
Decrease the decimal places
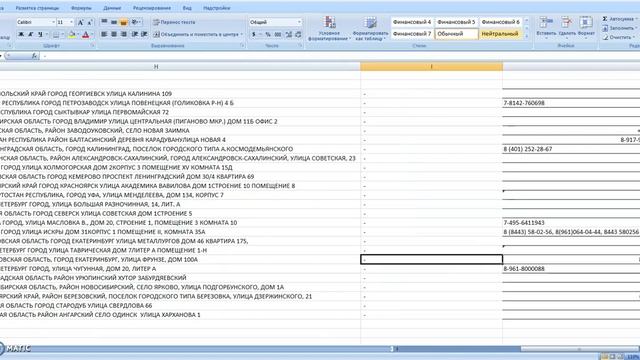(298, 35)
